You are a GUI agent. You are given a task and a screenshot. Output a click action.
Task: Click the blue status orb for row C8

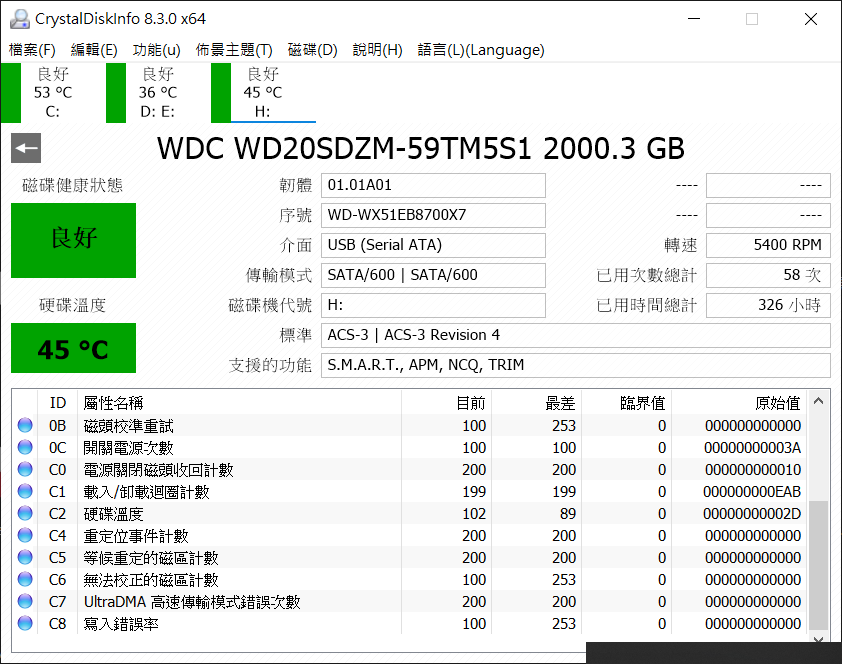tap(25, 623)
